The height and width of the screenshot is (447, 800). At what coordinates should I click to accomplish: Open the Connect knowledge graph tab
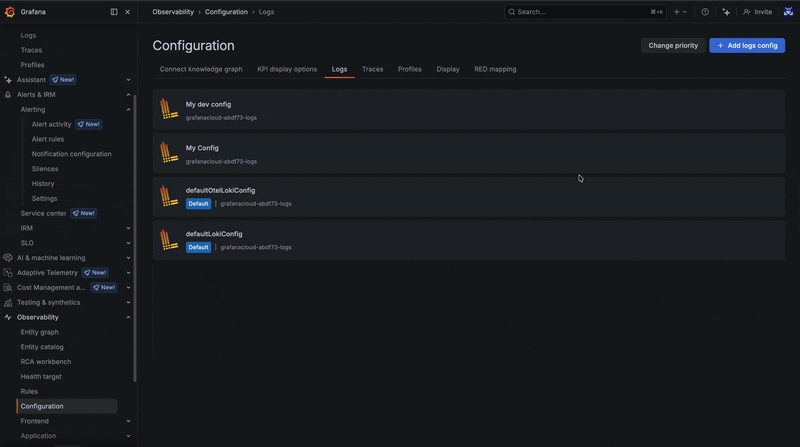pyautogui.click(x=201, y=69)
